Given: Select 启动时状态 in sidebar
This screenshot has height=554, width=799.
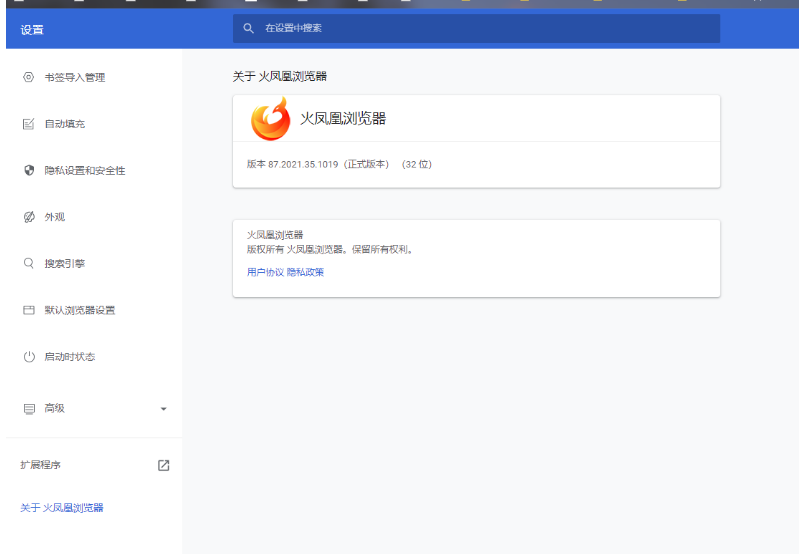Looking at the screenshot, I should [x=70, y=357].
